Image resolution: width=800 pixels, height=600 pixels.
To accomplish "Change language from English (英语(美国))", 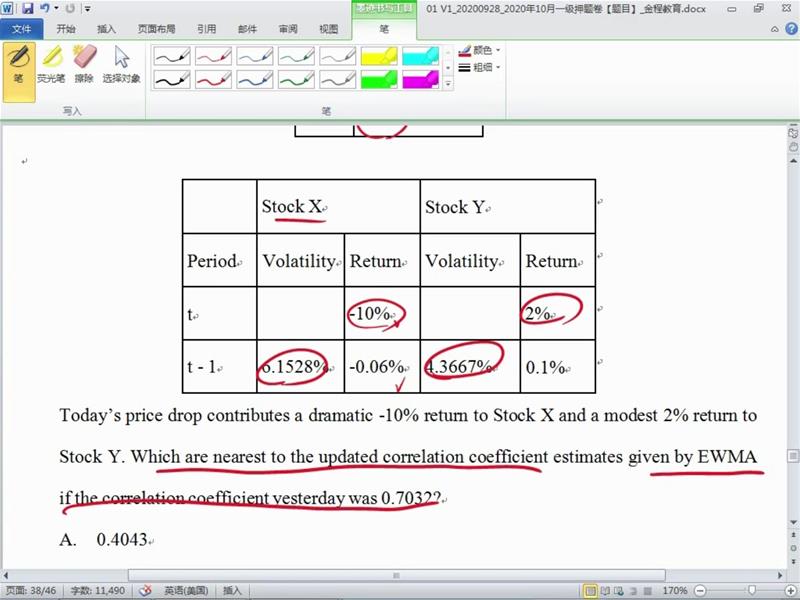I will click(x=186, y=590).
